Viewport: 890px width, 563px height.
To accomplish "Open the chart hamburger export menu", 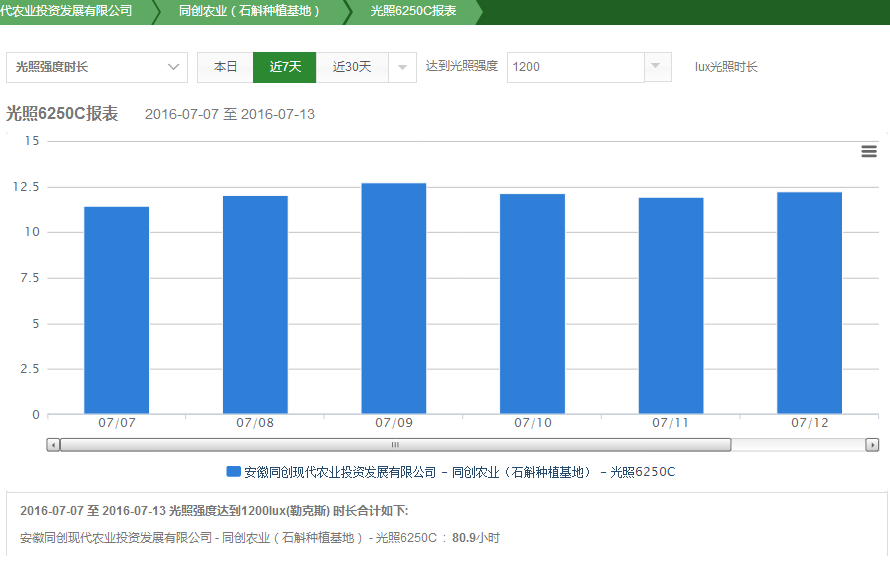I will pos(868,151).
